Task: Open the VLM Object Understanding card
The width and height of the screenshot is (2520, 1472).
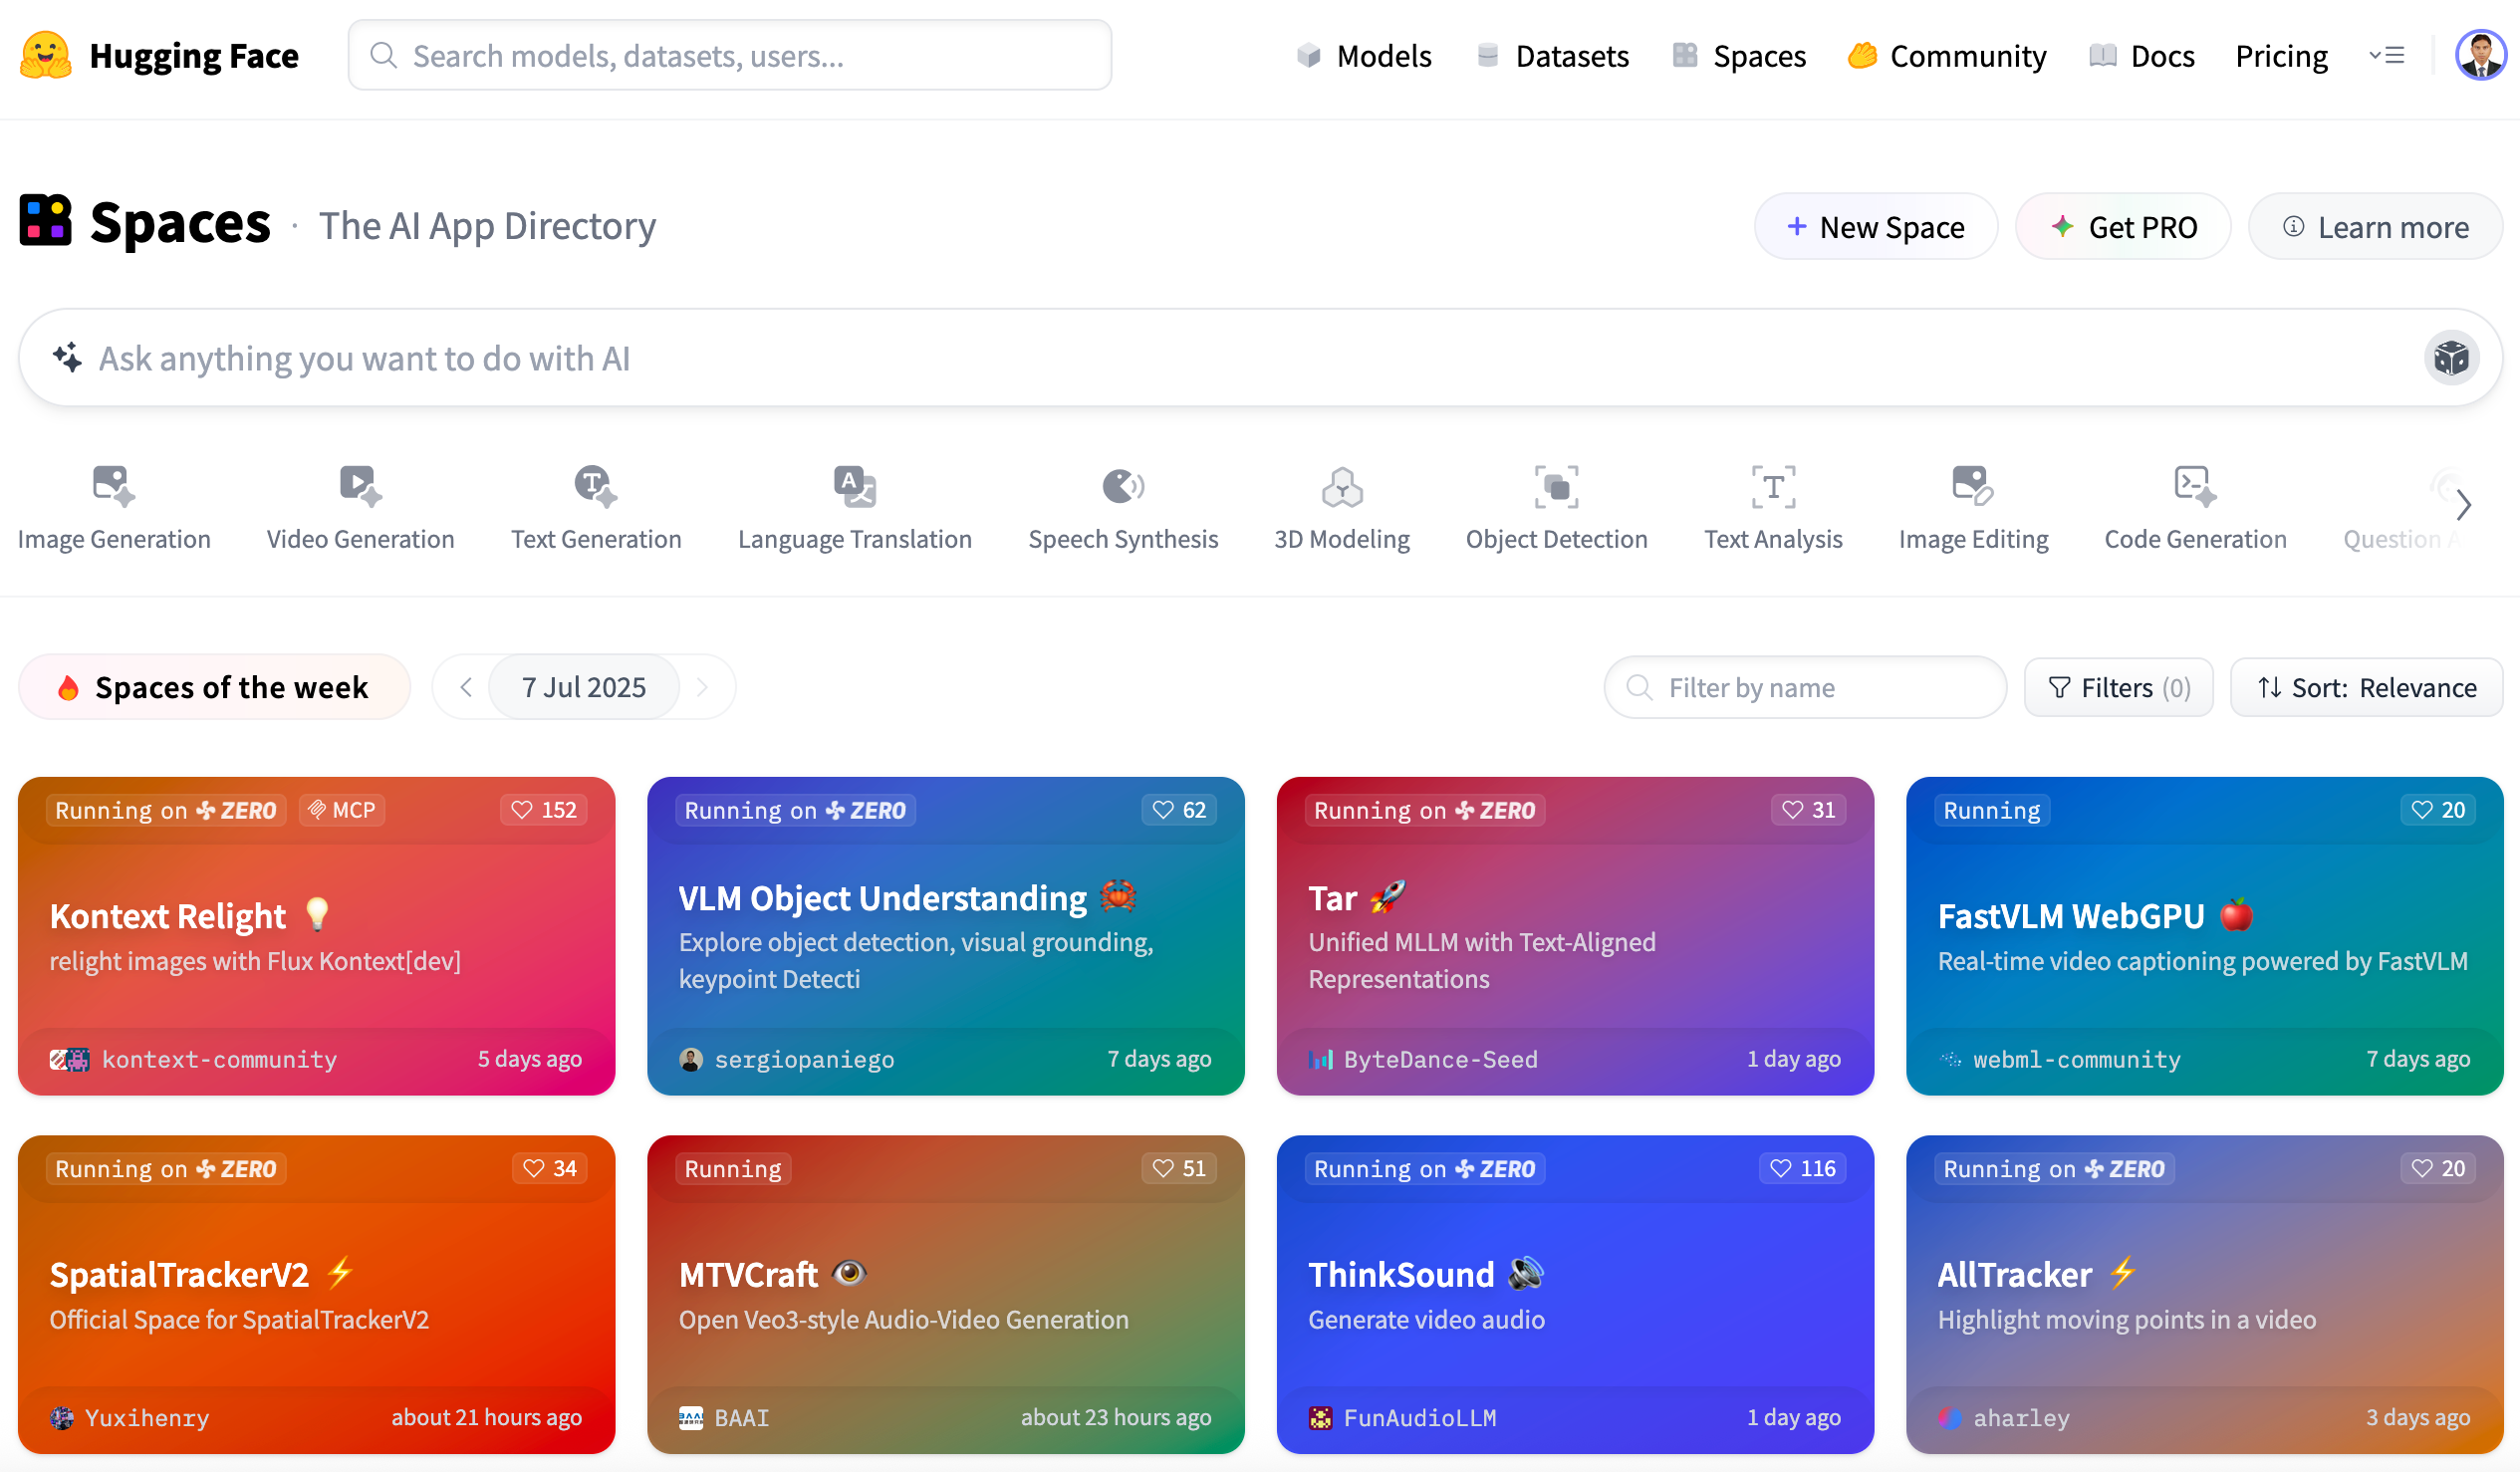Action: (946, 936)
